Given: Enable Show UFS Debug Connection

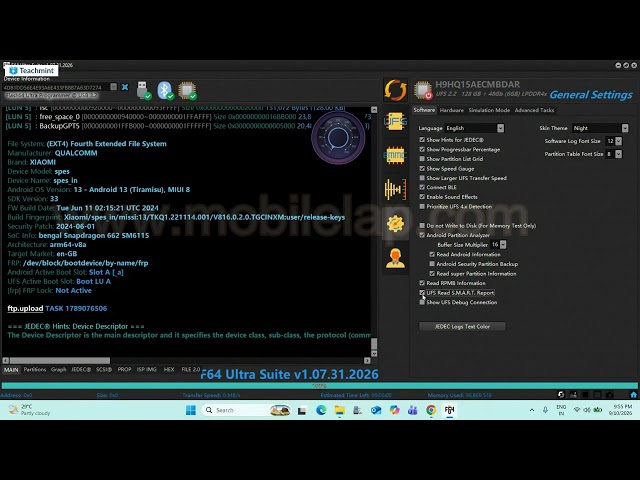Looking at the screenshot, I should pyautogui.click(x=422, y=302).
